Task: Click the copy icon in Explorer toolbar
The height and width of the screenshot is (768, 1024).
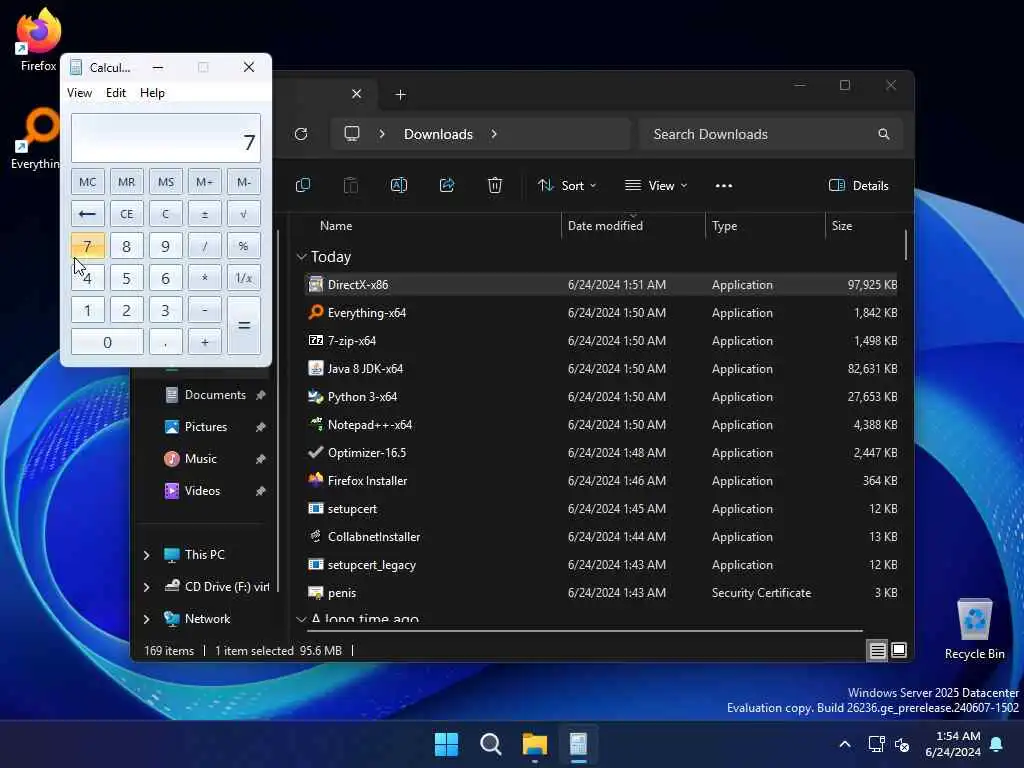Action: 303,185
